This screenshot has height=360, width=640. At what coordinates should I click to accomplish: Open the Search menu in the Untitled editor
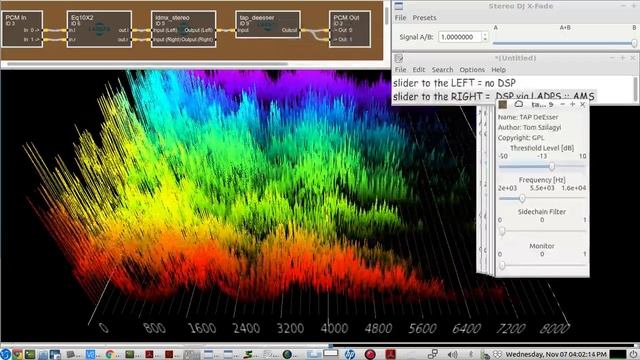(442, 70)
